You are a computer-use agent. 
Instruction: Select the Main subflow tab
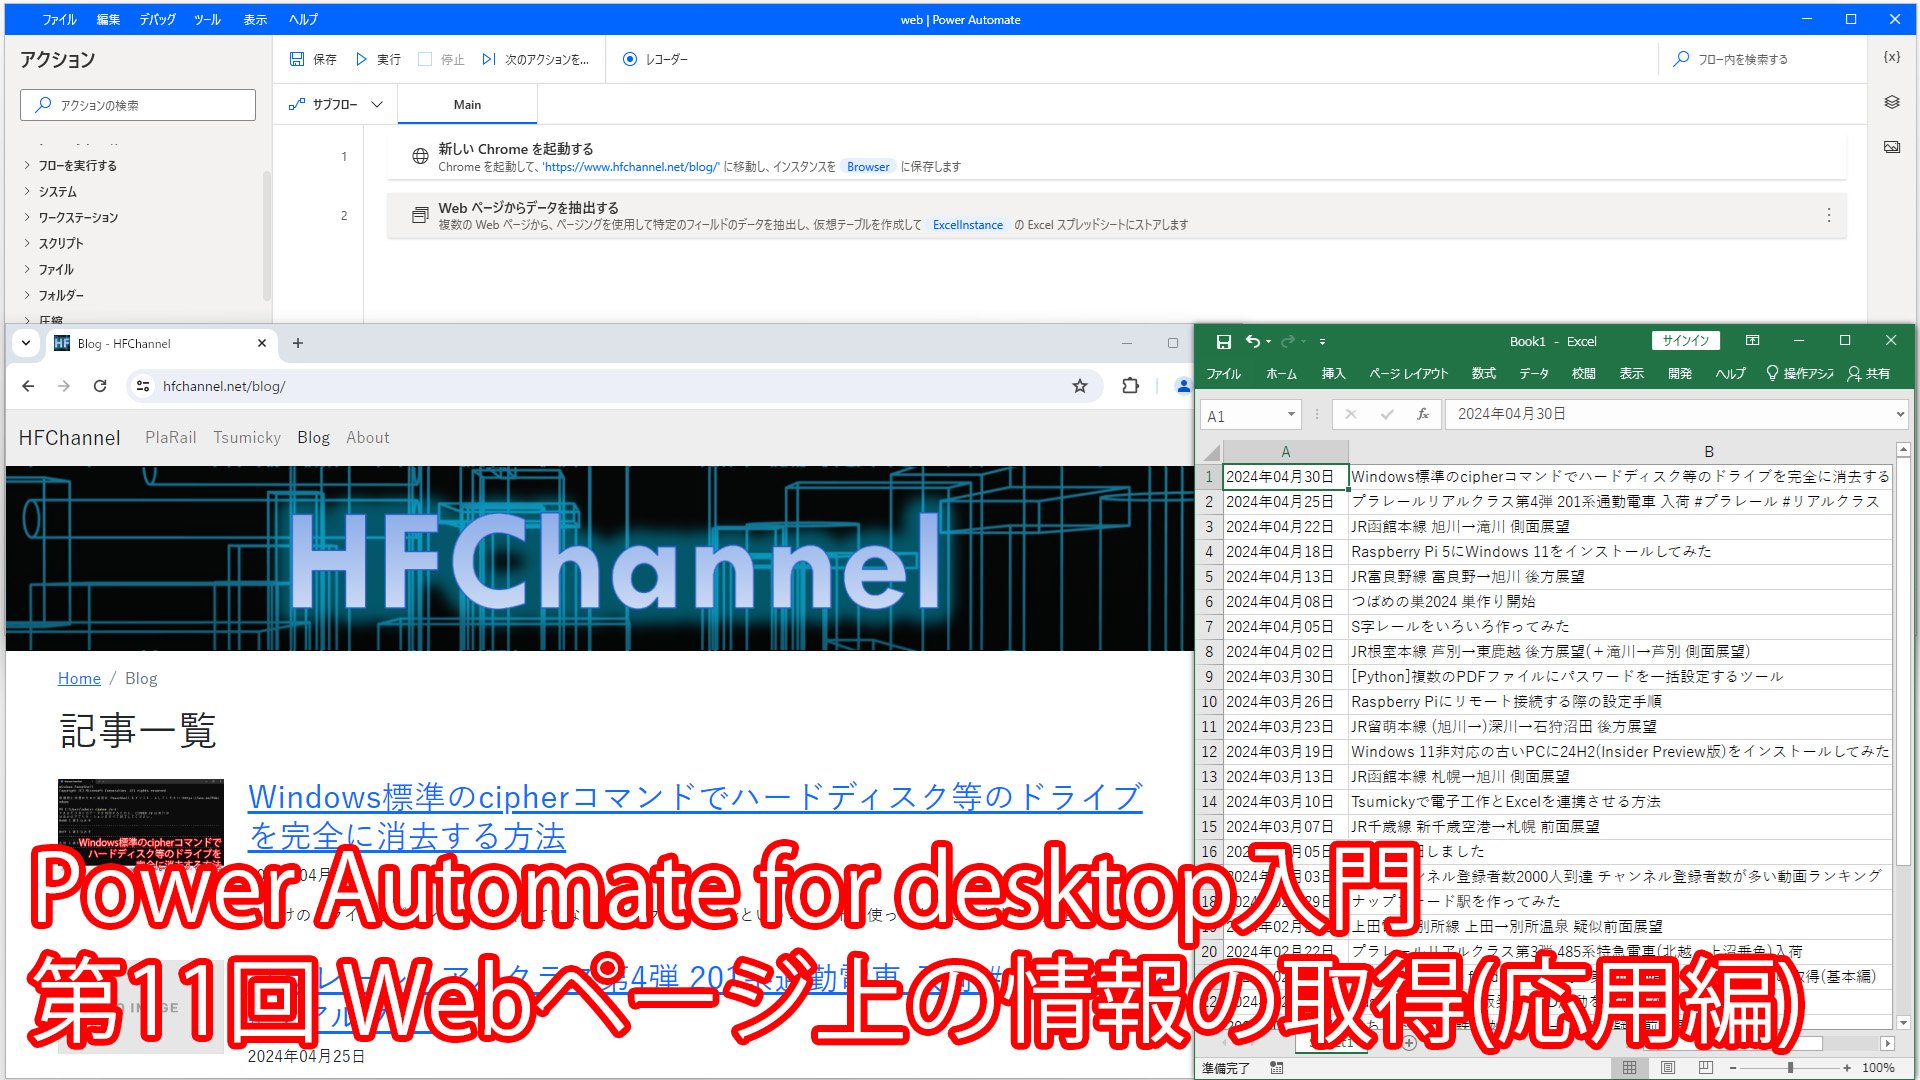(467, 104)
